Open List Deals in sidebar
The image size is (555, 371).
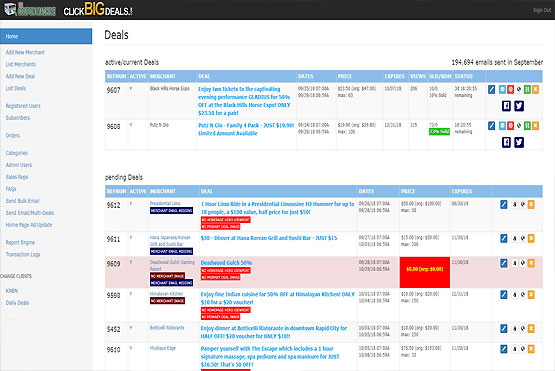16,89
